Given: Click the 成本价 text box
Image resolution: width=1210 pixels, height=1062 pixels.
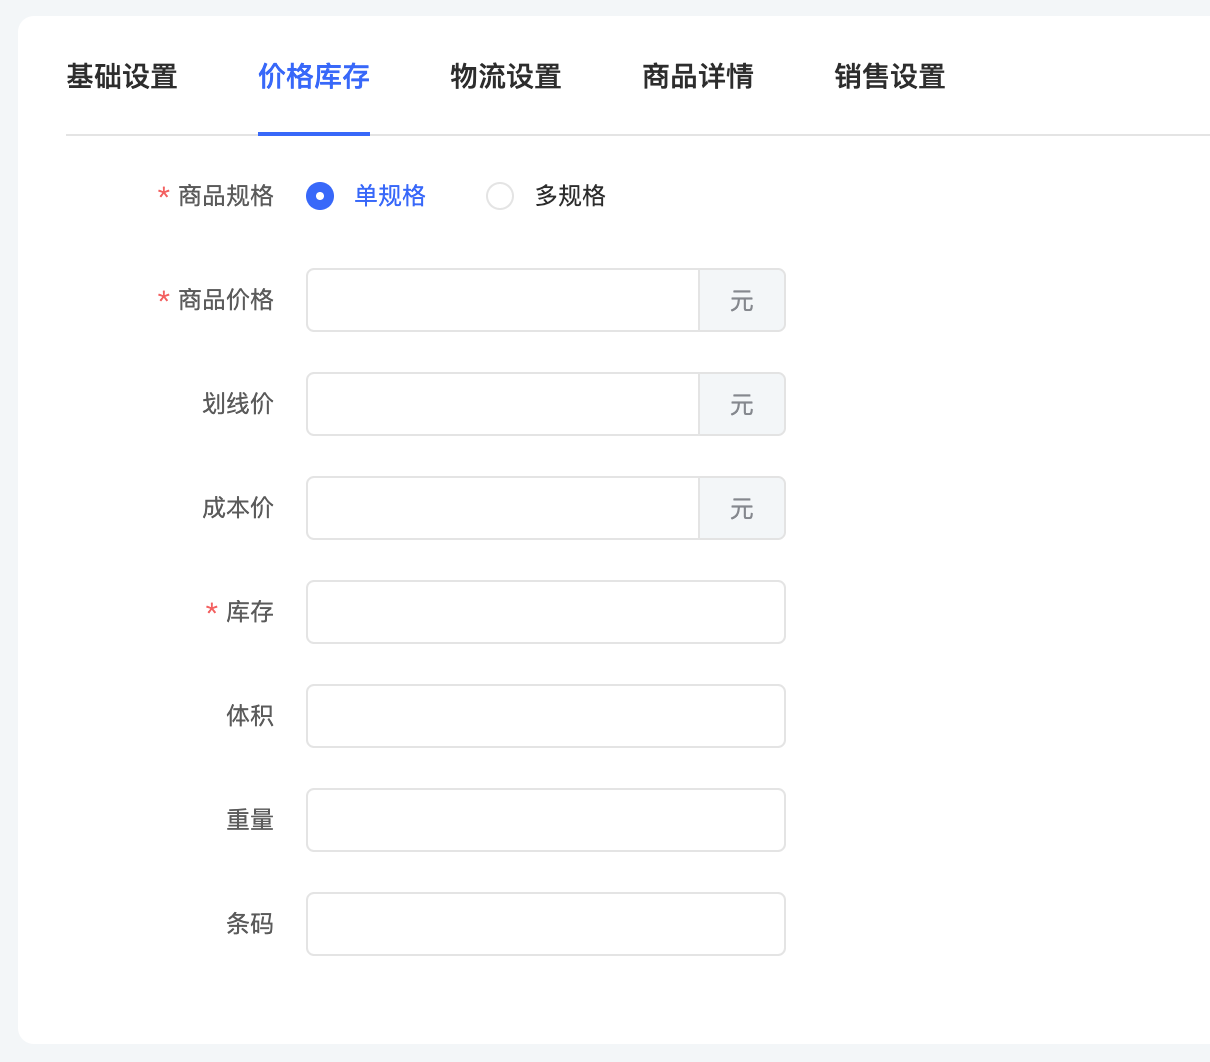Looking at the screenshot, I should click(502, 508).
